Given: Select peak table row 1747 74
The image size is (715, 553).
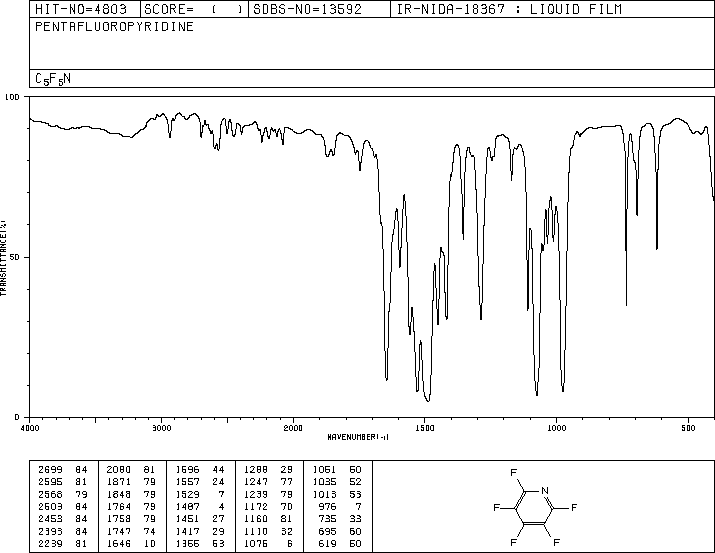Looking at the screenshot, I should (x=131, y=531).
